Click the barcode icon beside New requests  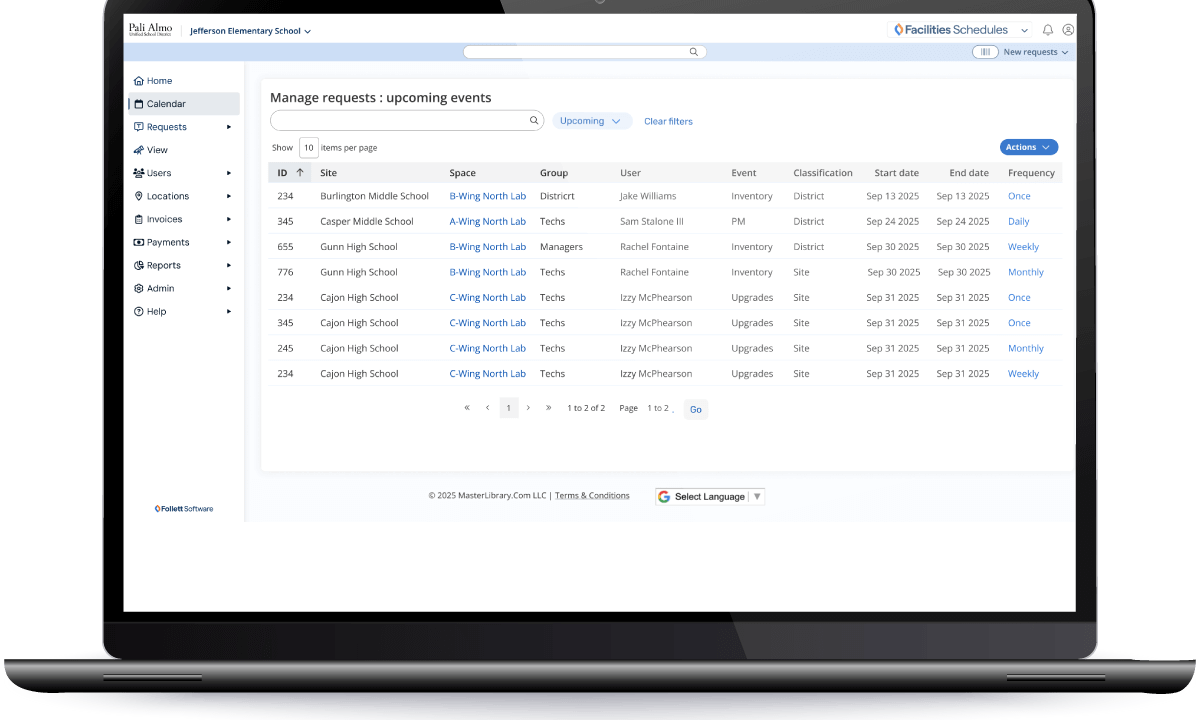click(985, 52)
